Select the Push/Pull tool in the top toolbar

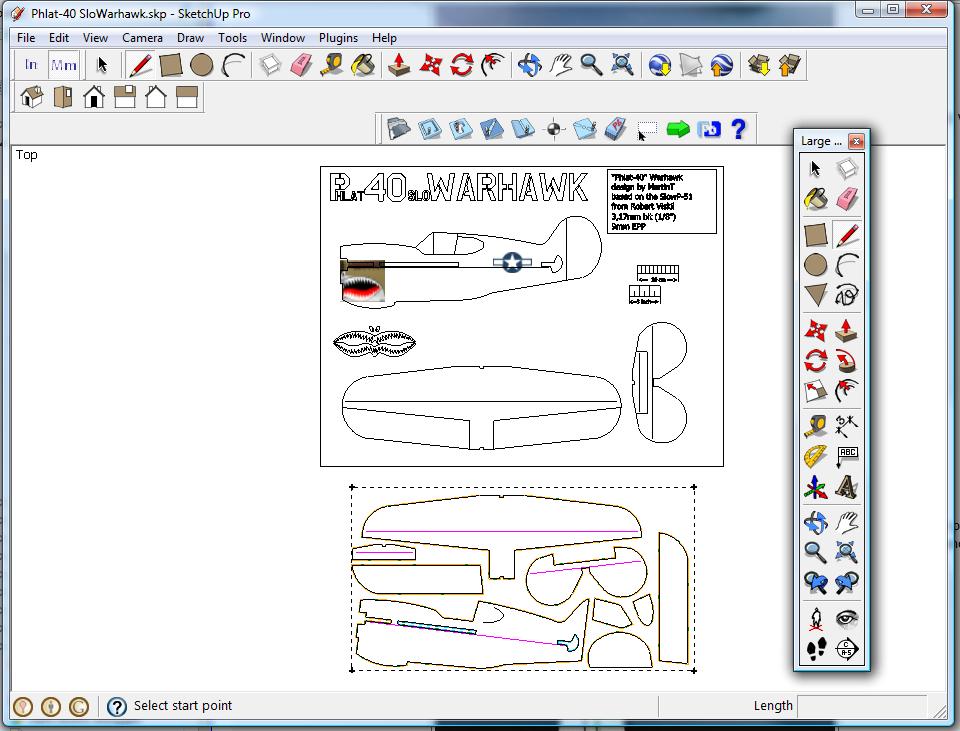[x=399, y=66]
